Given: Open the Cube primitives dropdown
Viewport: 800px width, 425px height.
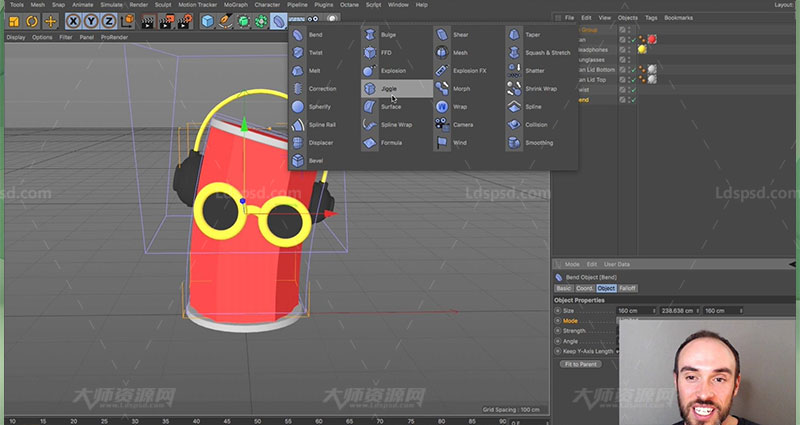Looking at the screenshot, I should [x=207, y=21].
